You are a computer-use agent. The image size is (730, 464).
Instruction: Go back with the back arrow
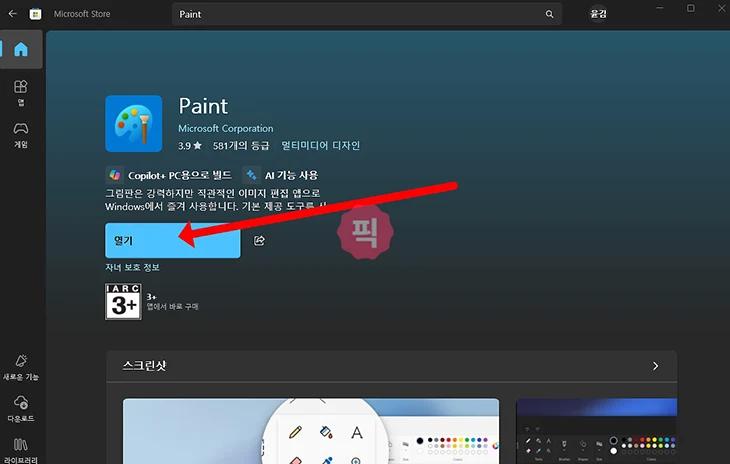coord(13,13)
